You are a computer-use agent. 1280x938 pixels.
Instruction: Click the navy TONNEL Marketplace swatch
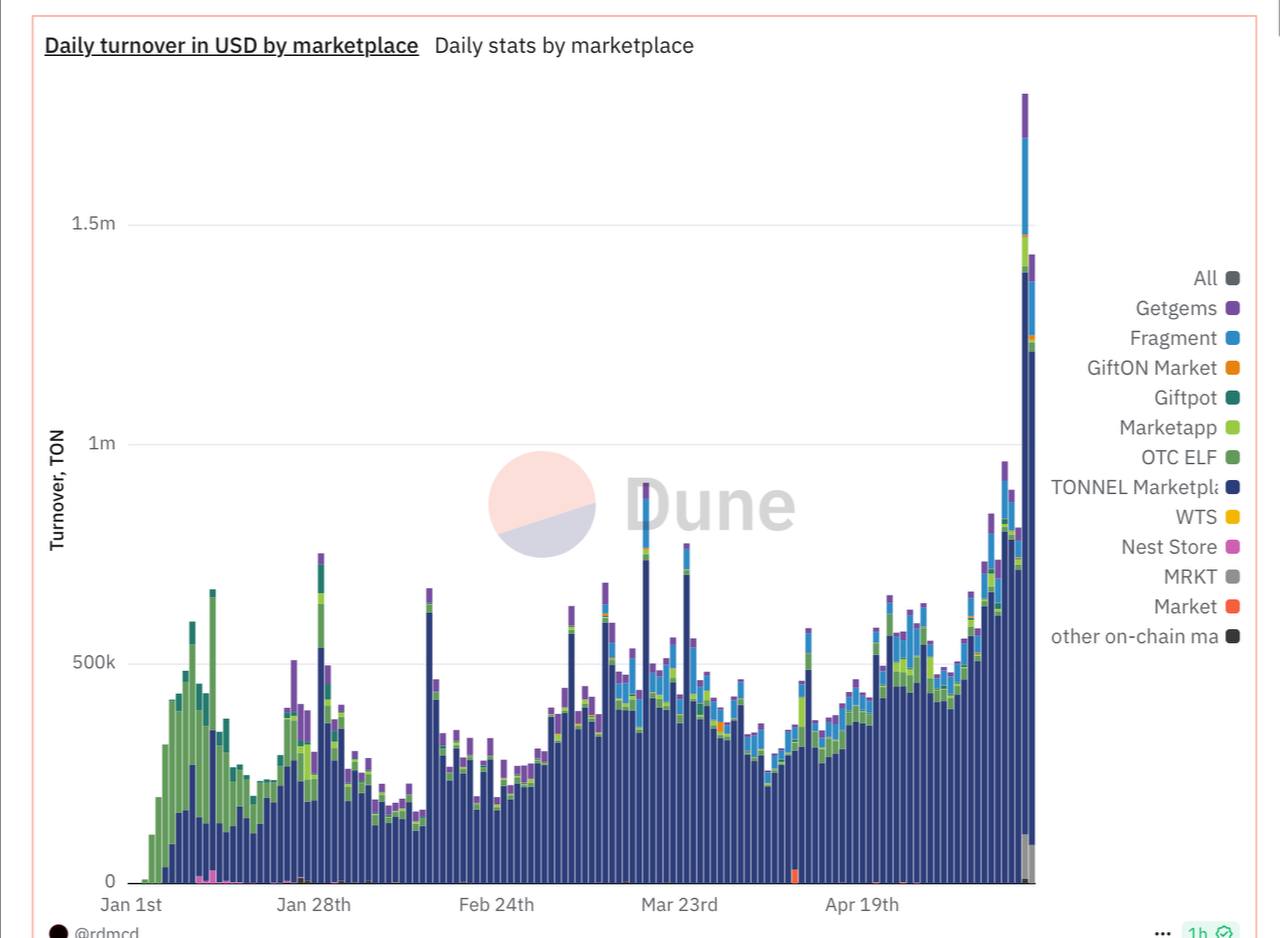click(x=1233, y=488)
